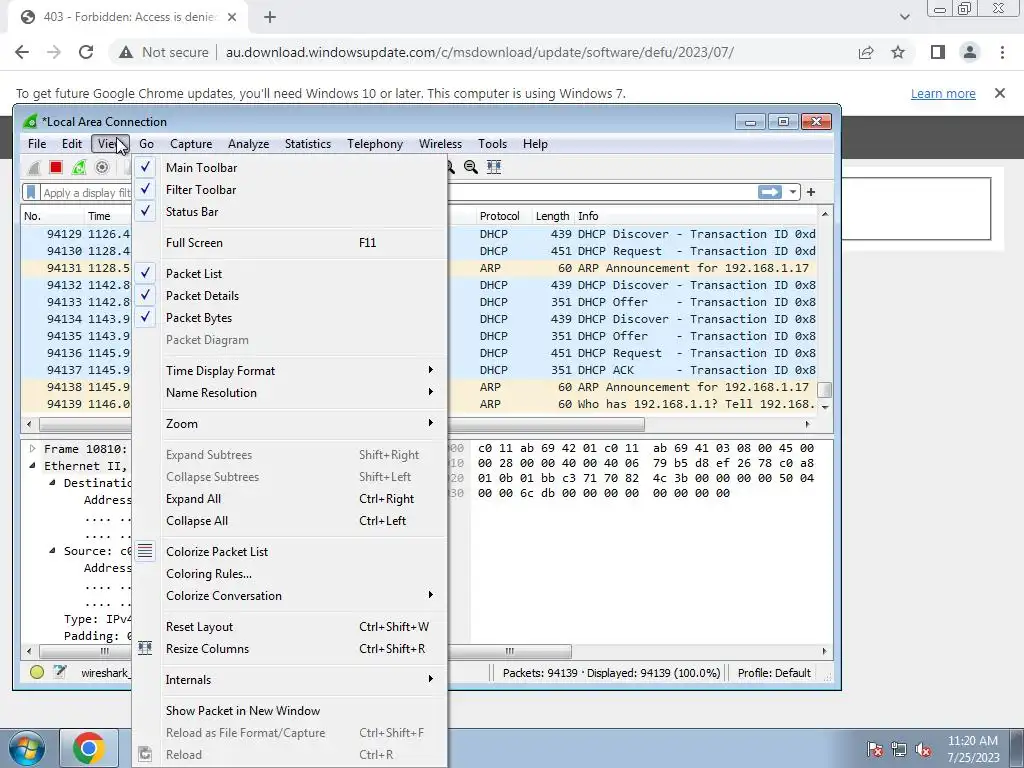Click the Chrome icon in the taskbar

[x=89, y=748]
